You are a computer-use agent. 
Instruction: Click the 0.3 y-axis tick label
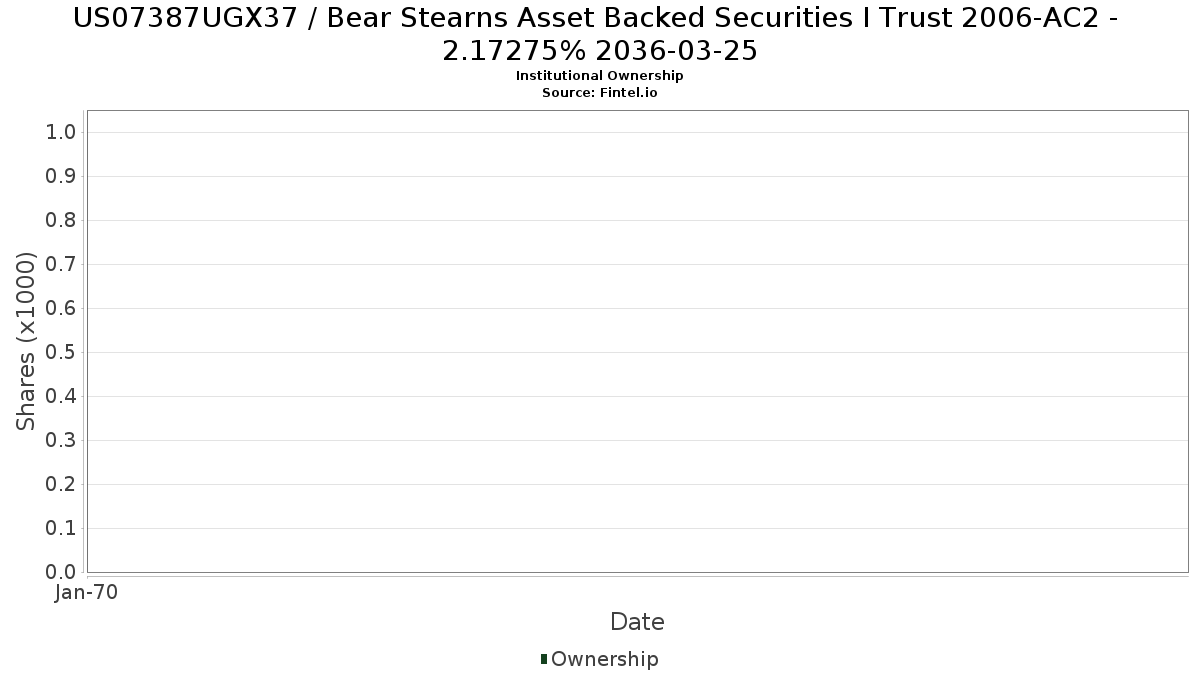[x=61, y=441]
